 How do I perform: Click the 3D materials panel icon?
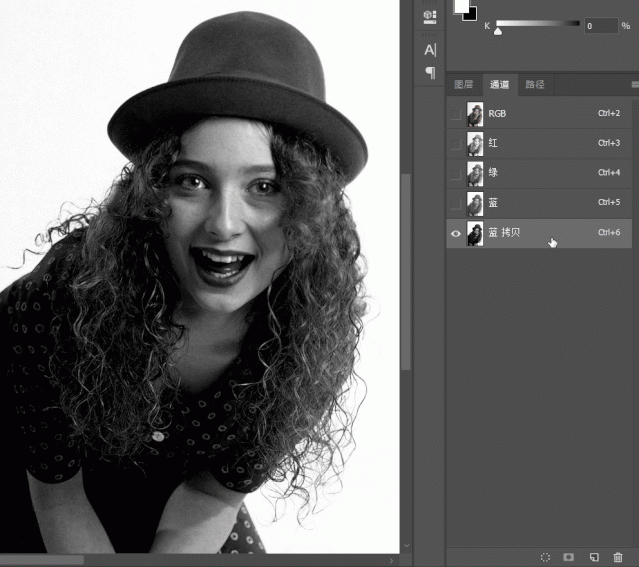pos(430,16)
